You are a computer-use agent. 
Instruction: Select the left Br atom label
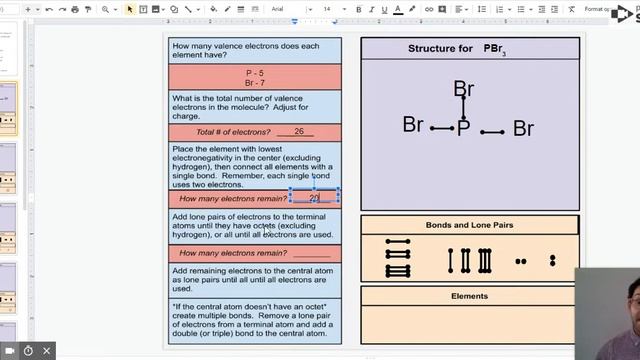[x=413, y=124]
